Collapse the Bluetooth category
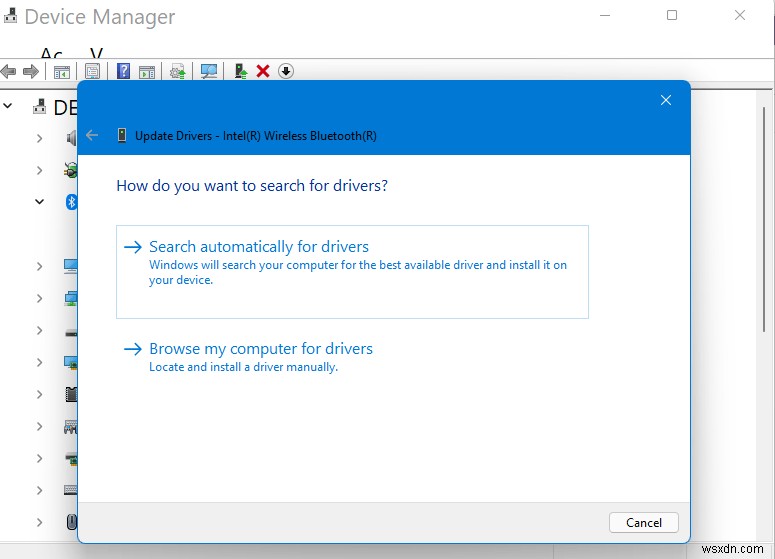 (40, 202)
